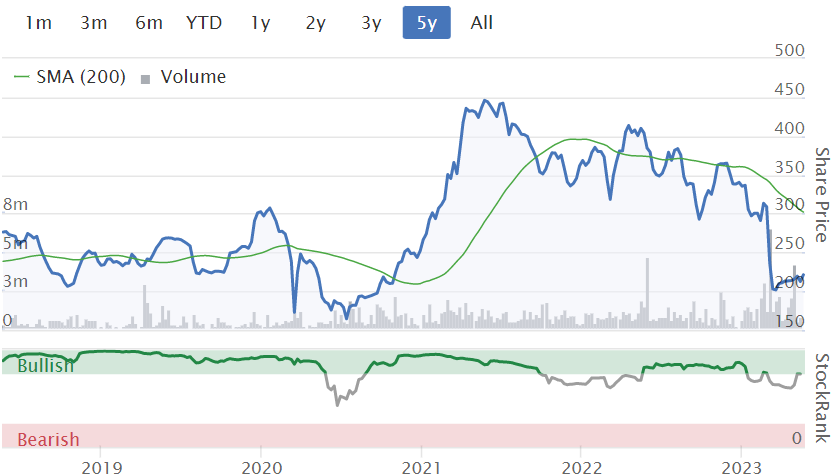Screen dimensions: 840x476
Task: Click the 250 share price axis value
Action: [790, 244]
